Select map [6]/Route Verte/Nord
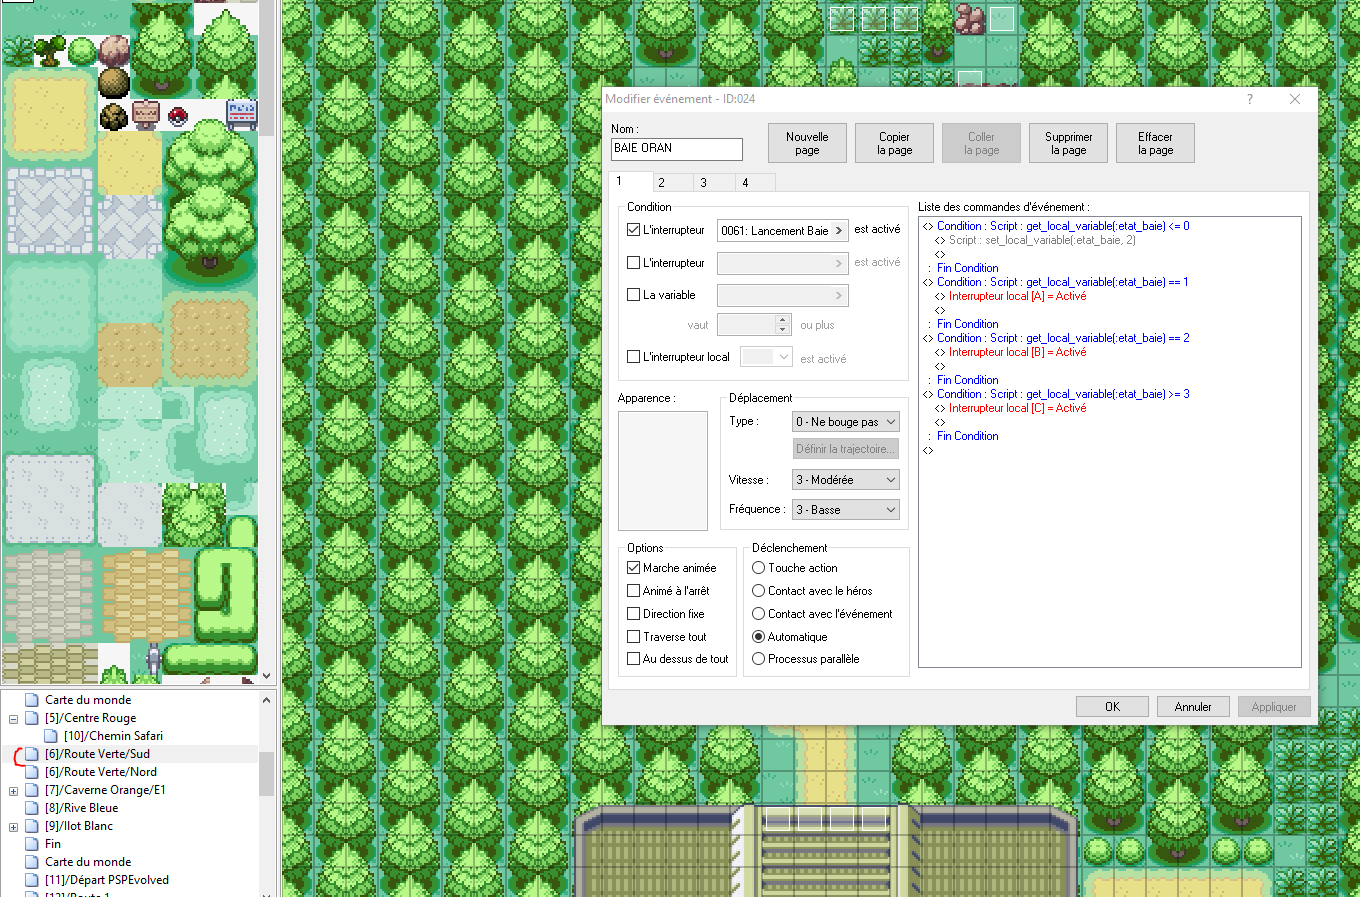 pos(101,772)
